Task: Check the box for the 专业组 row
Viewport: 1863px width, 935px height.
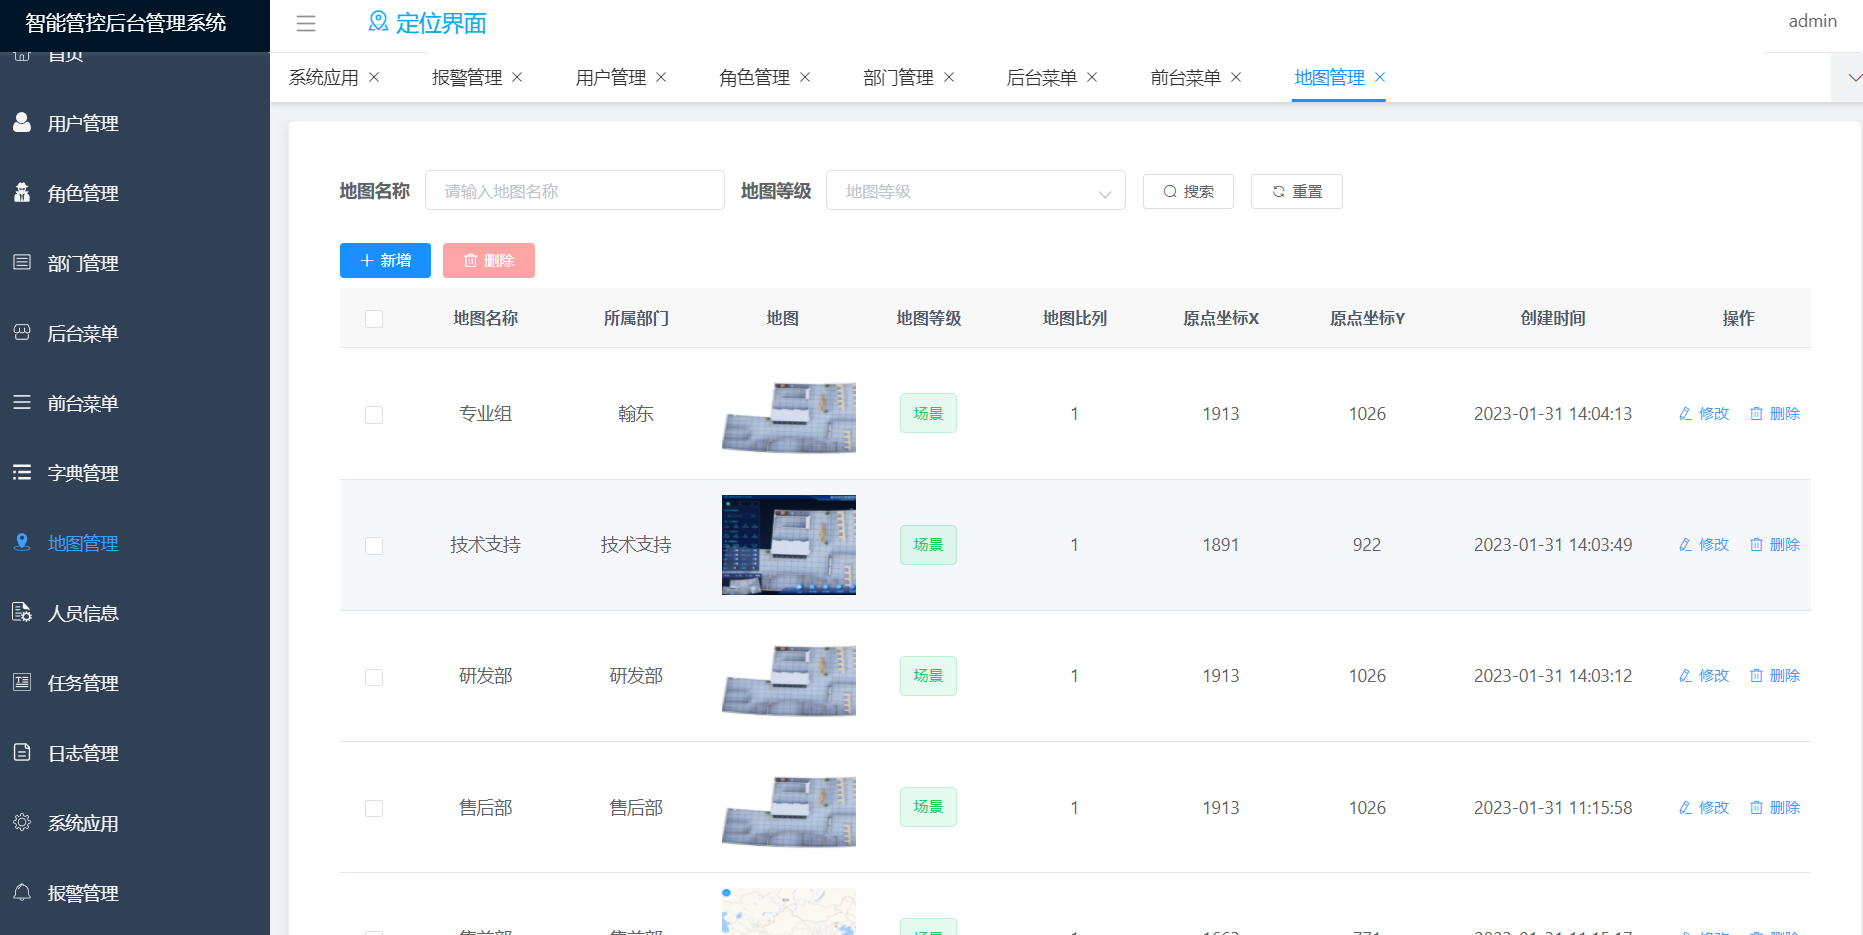Action: click(x=374, y=415)
